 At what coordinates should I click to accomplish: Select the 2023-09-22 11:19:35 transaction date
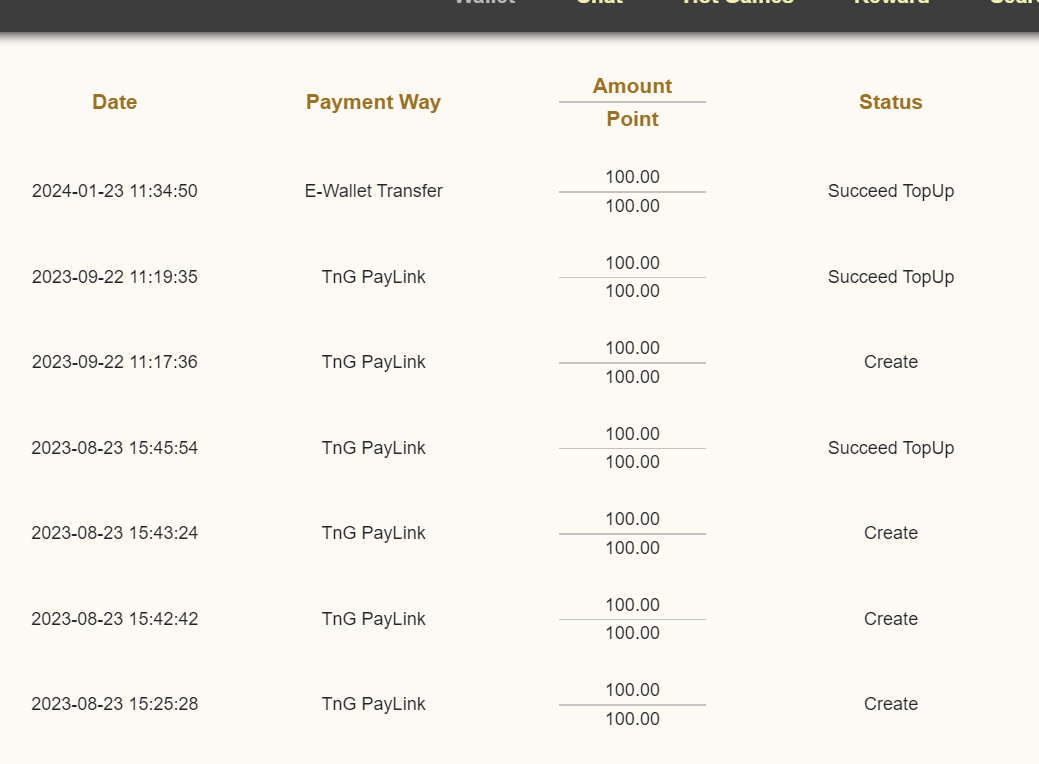click(x=115, y=277)
